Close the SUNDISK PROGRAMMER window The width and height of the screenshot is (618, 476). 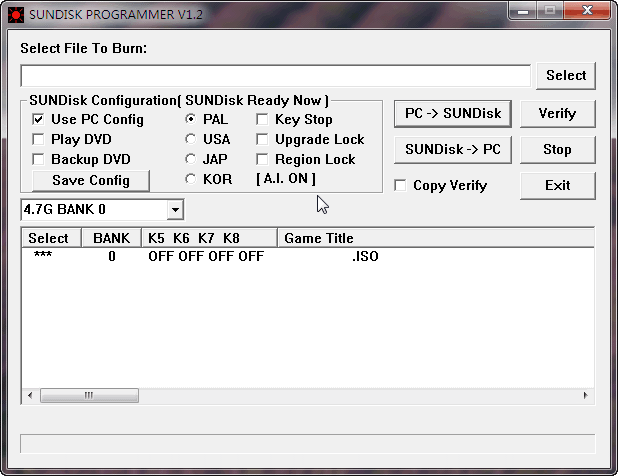587,11
